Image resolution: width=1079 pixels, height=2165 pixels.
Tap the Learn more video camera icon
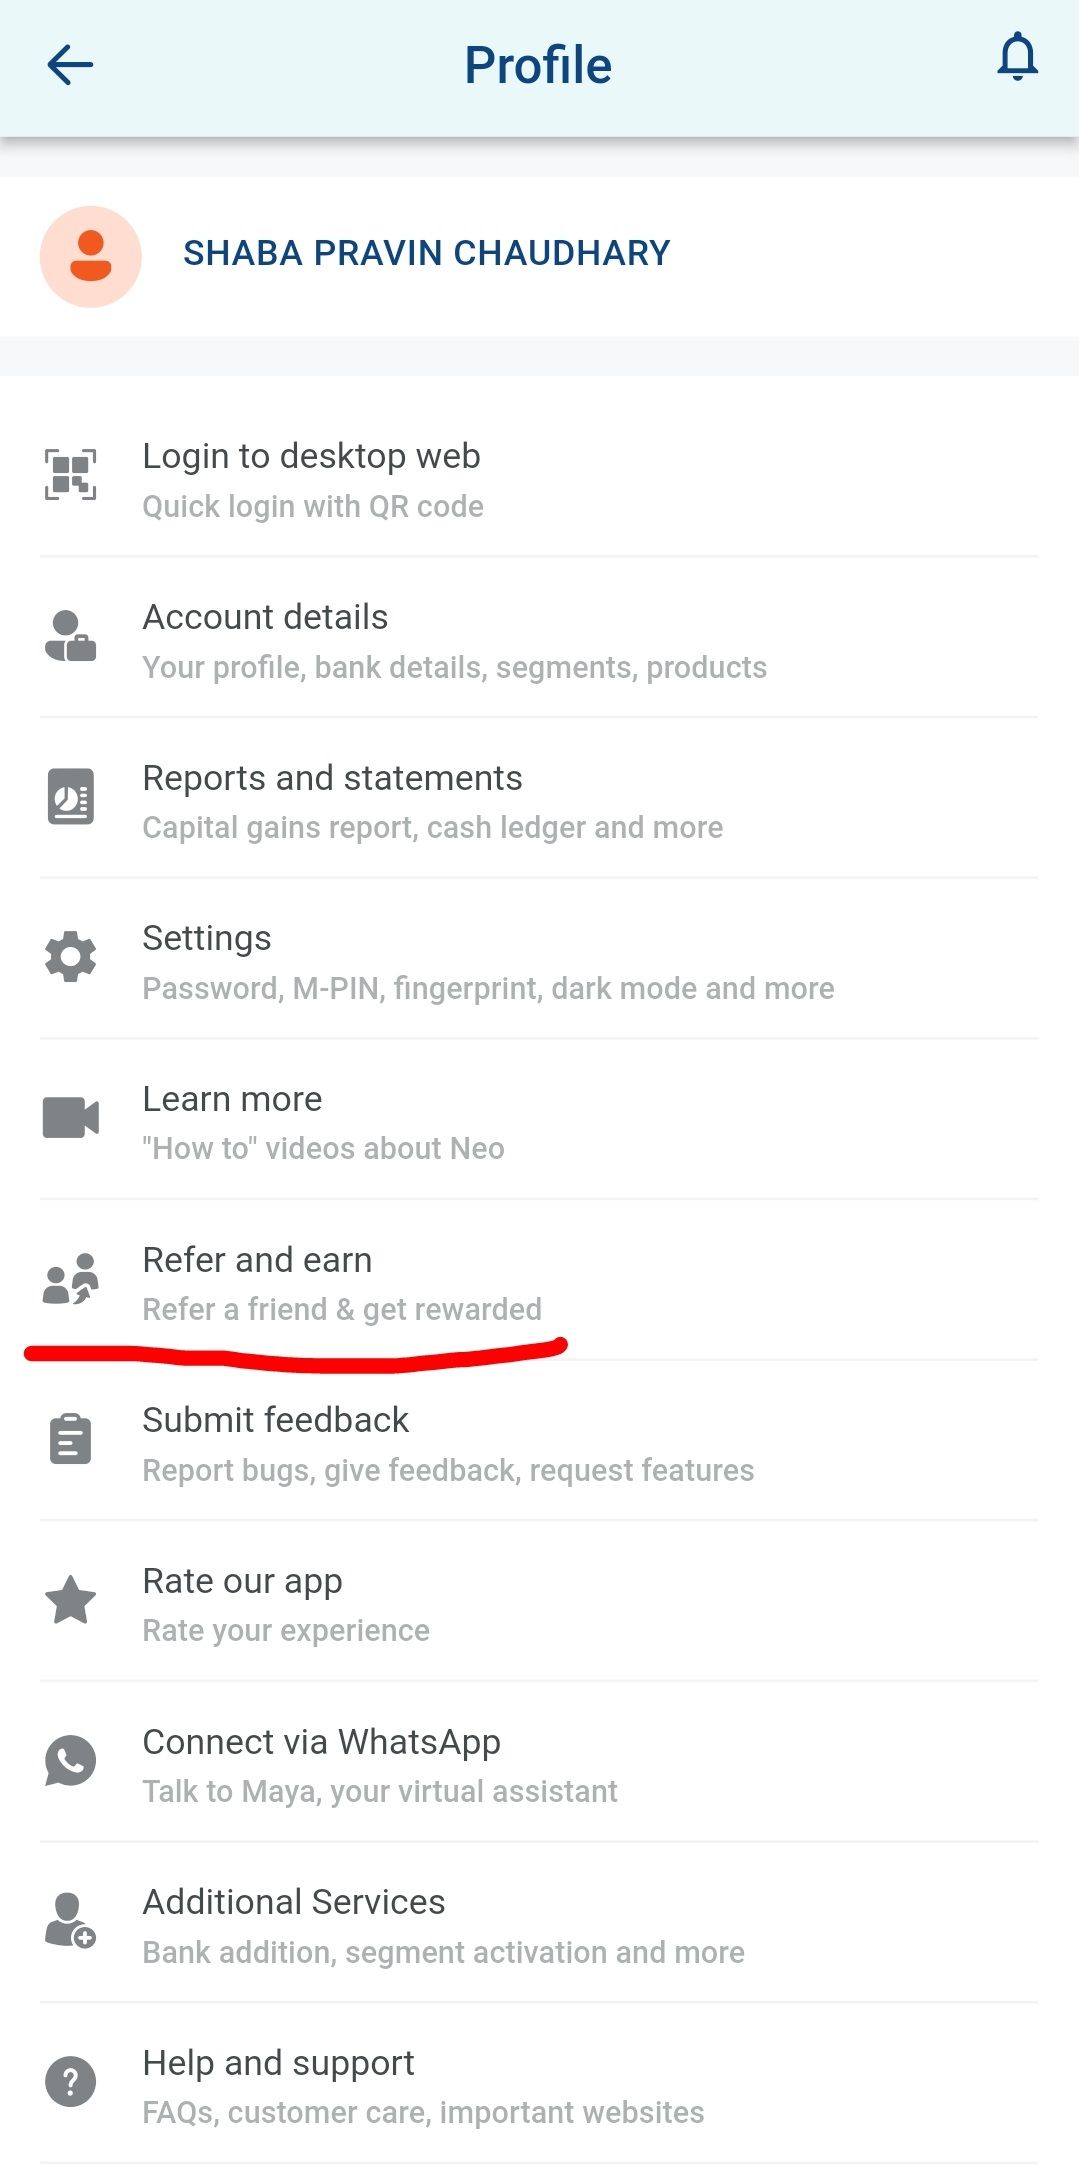[71, 1118]
